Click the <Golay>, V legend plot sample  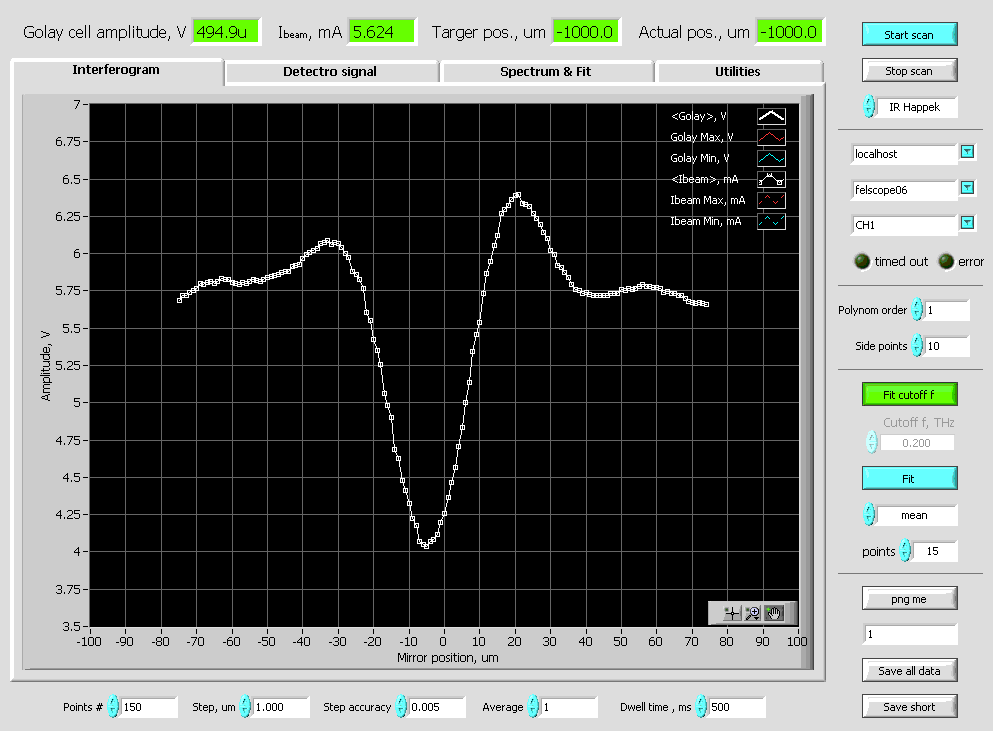coord(771,116)
